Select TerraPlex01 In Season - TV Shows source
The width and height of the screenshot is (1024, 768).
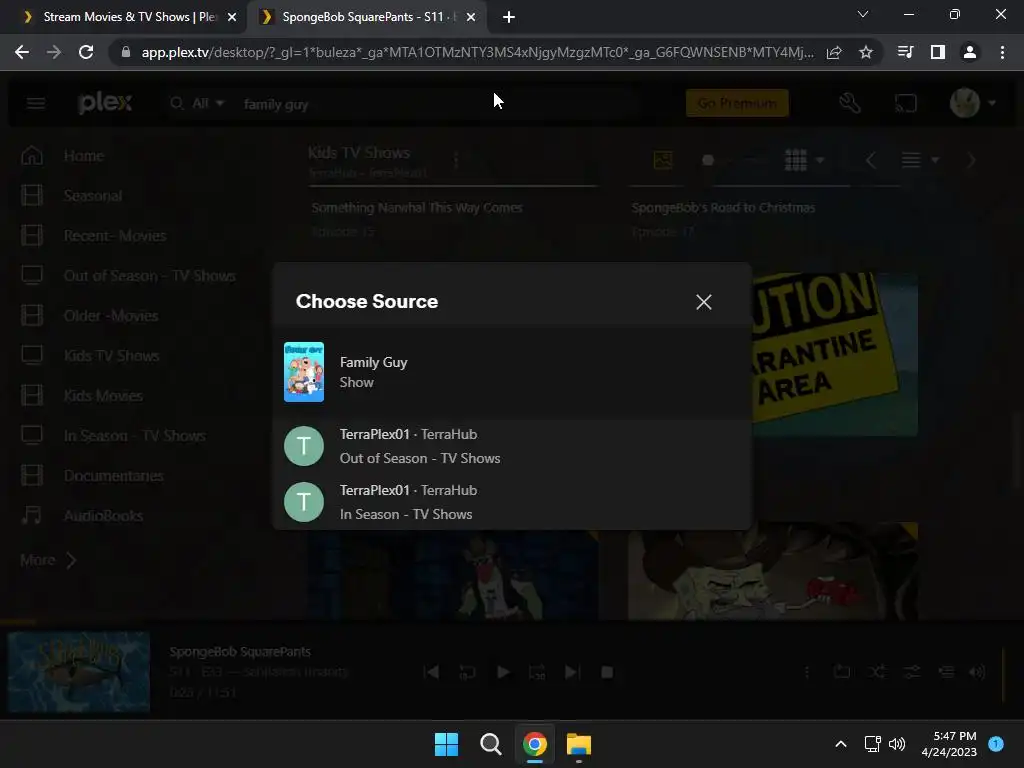[512, 502]
